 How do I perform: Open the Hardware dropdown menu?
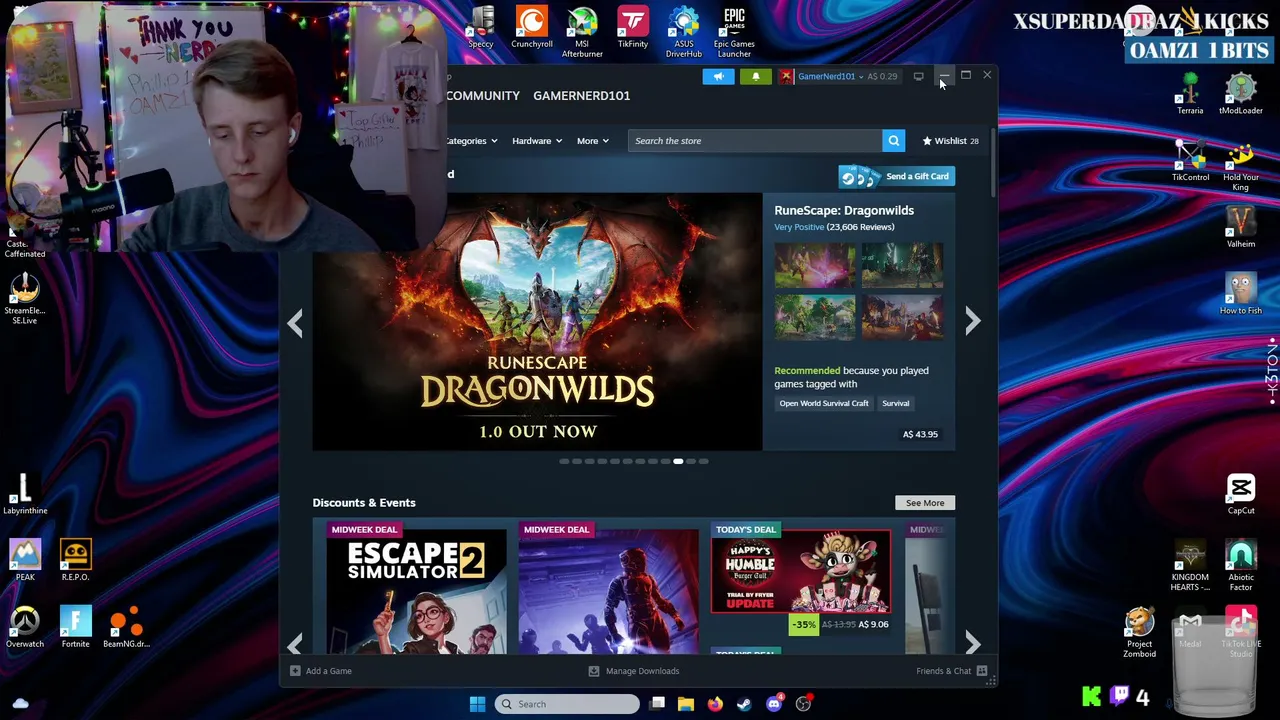click(537, 141)
